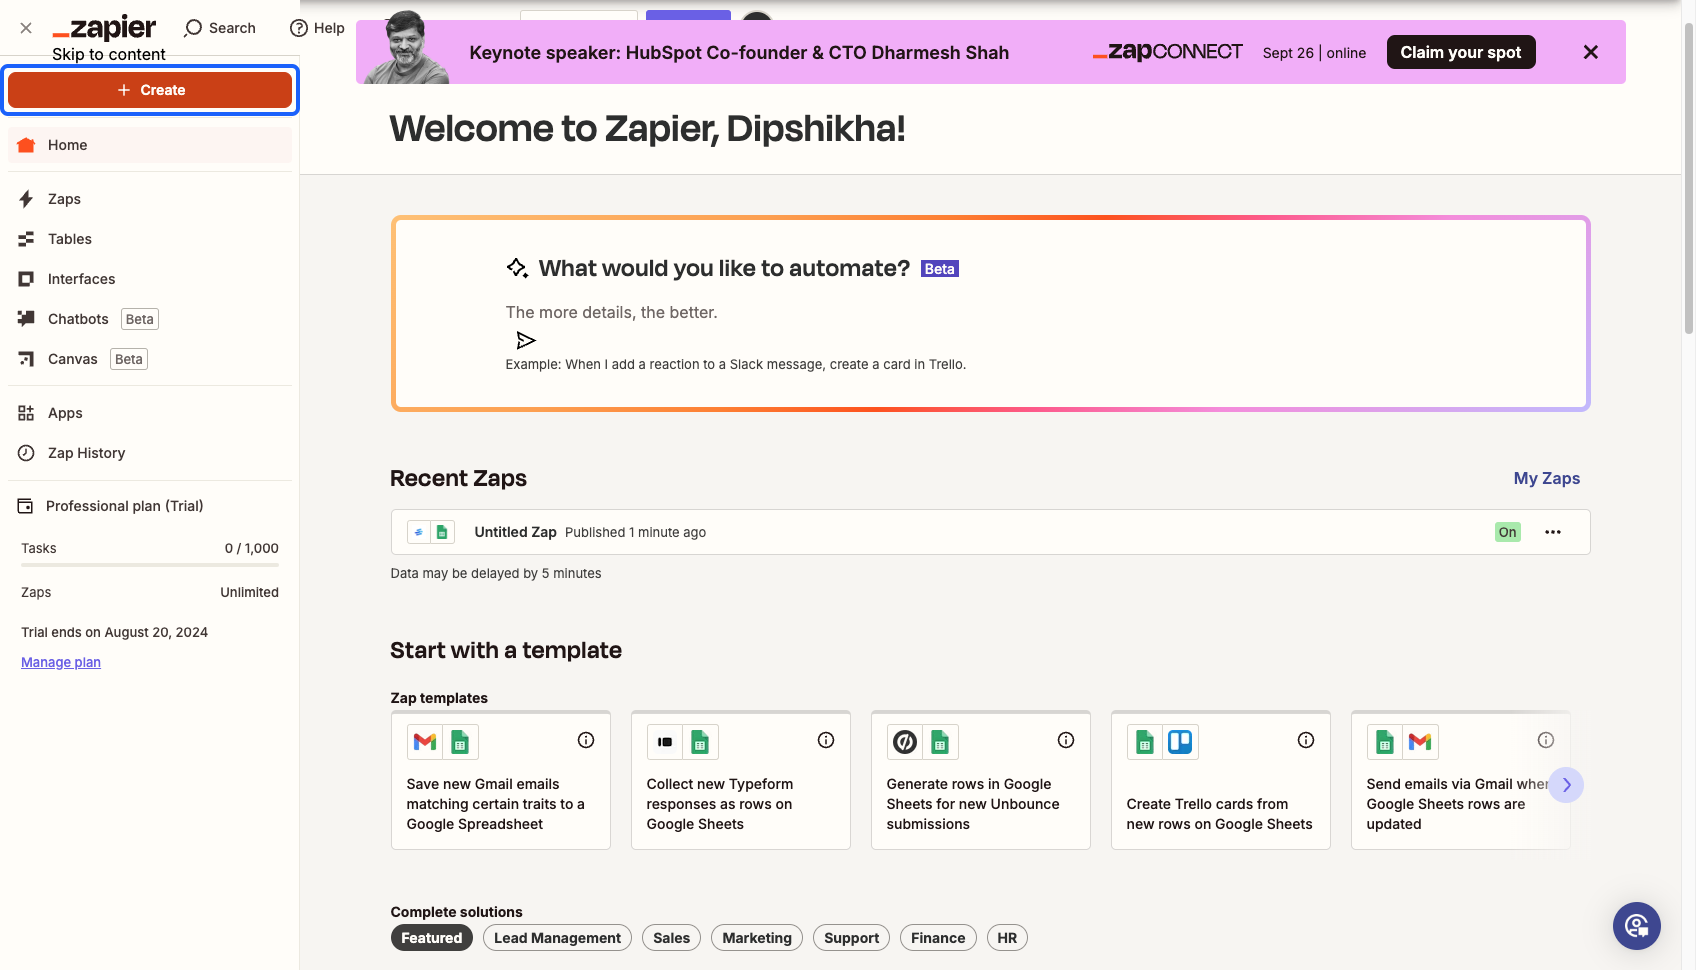Toggle the Untitled Zap On switch
Screen dimensions: 1696x970
pyautogui.click(x=1507, y=532)
